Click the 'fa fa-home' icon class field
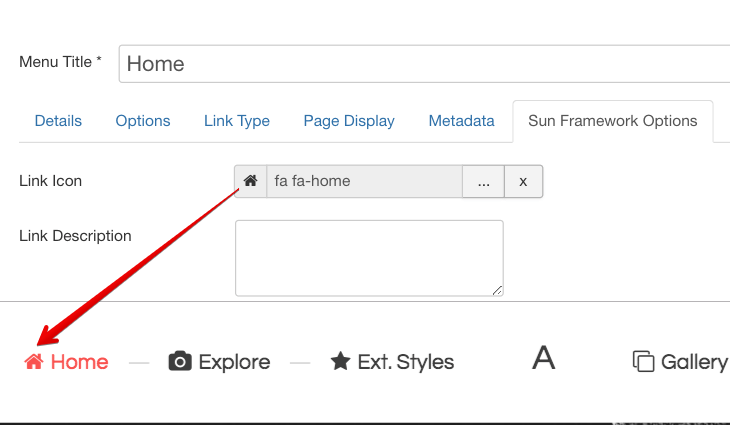Image resolution: width=730 pixels, height=425 pixels. (x=364, y=182)
